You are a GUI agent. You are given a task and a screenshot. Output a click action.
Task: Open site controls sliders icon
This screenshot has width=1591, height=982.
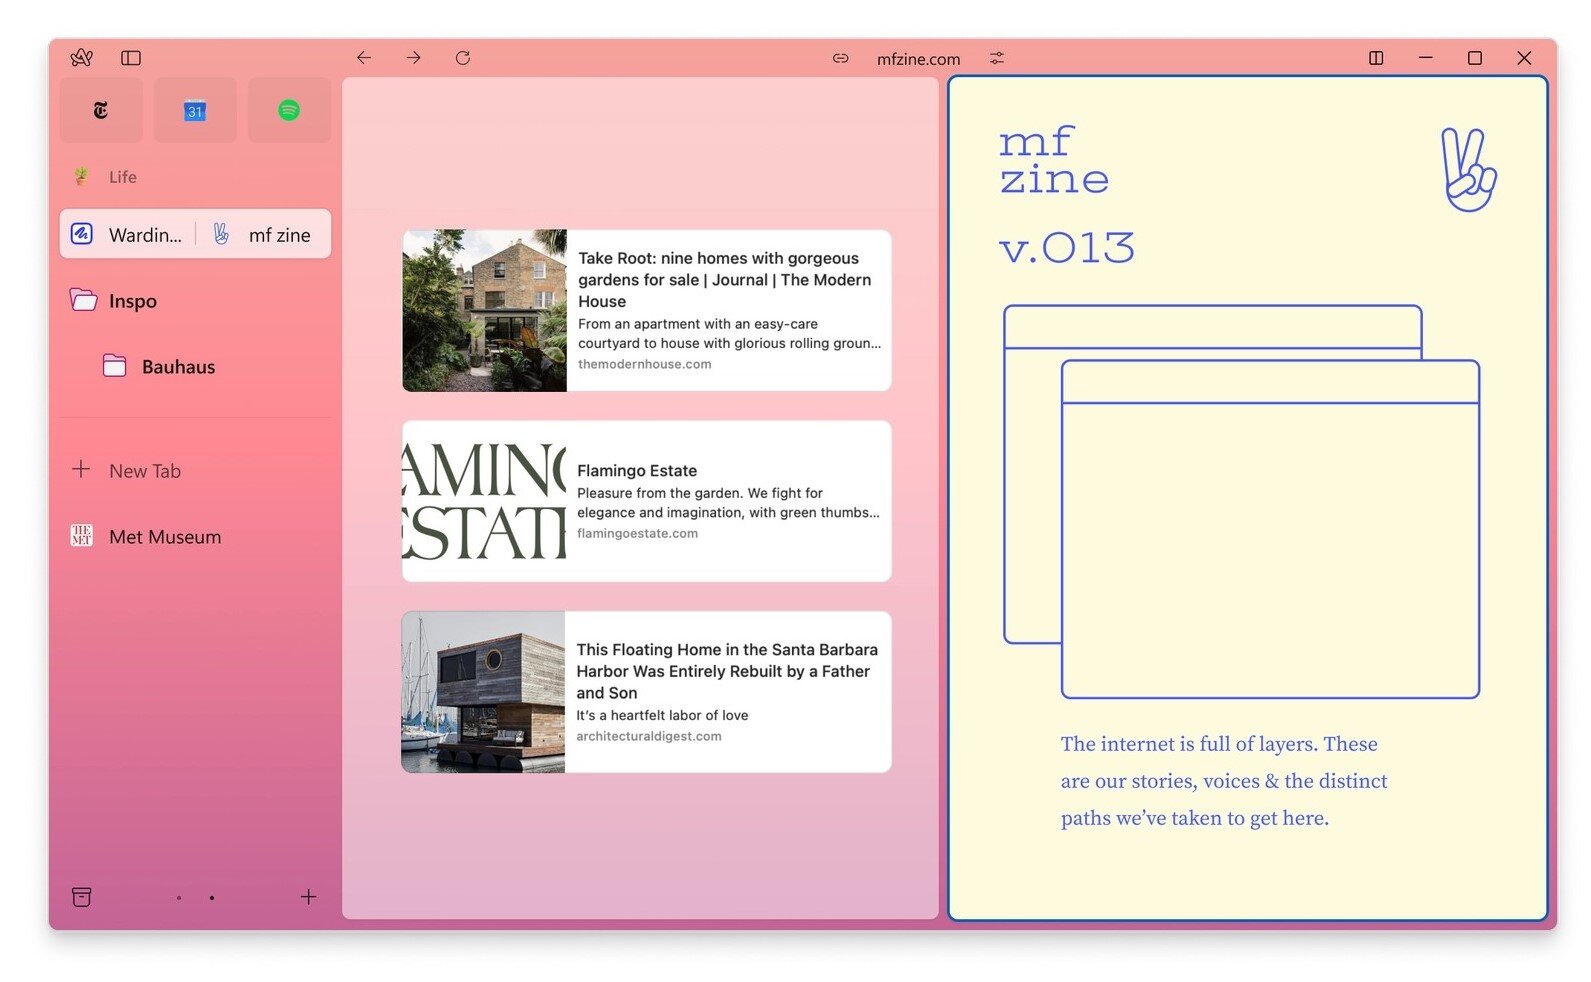point(997,58)
